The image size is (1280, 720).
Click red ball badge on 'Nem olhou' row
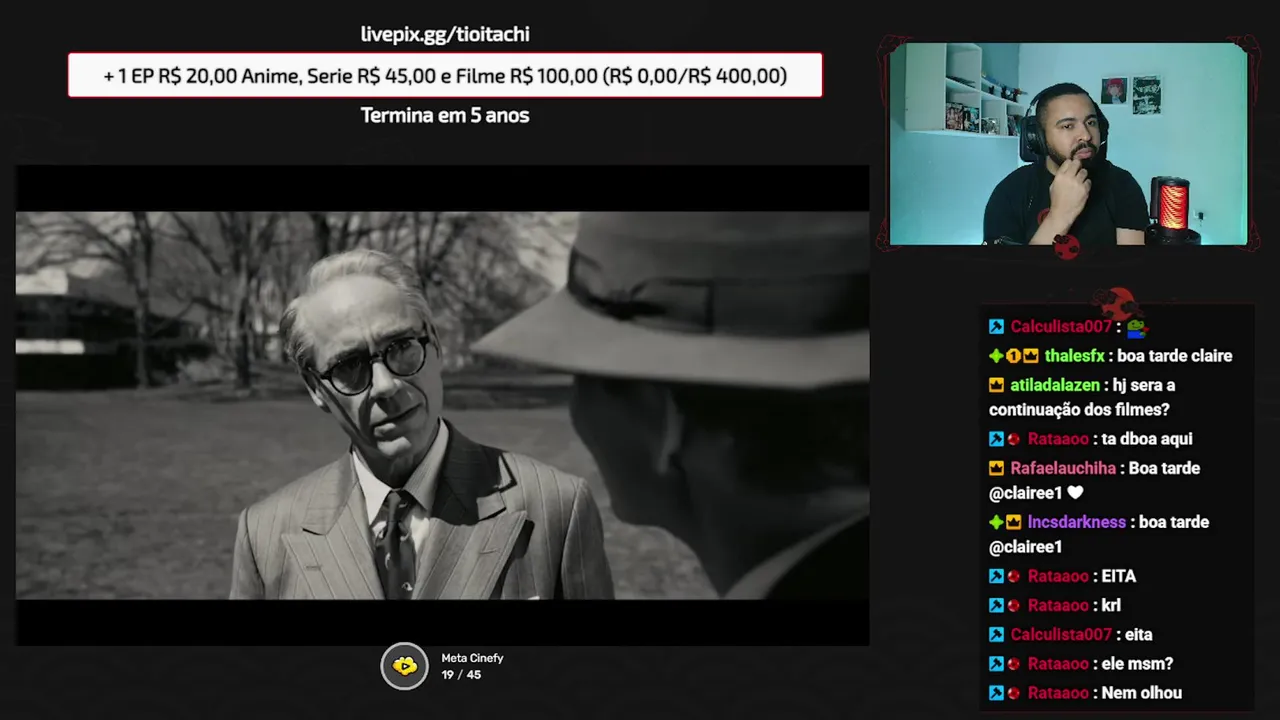tap(1013, 693)
